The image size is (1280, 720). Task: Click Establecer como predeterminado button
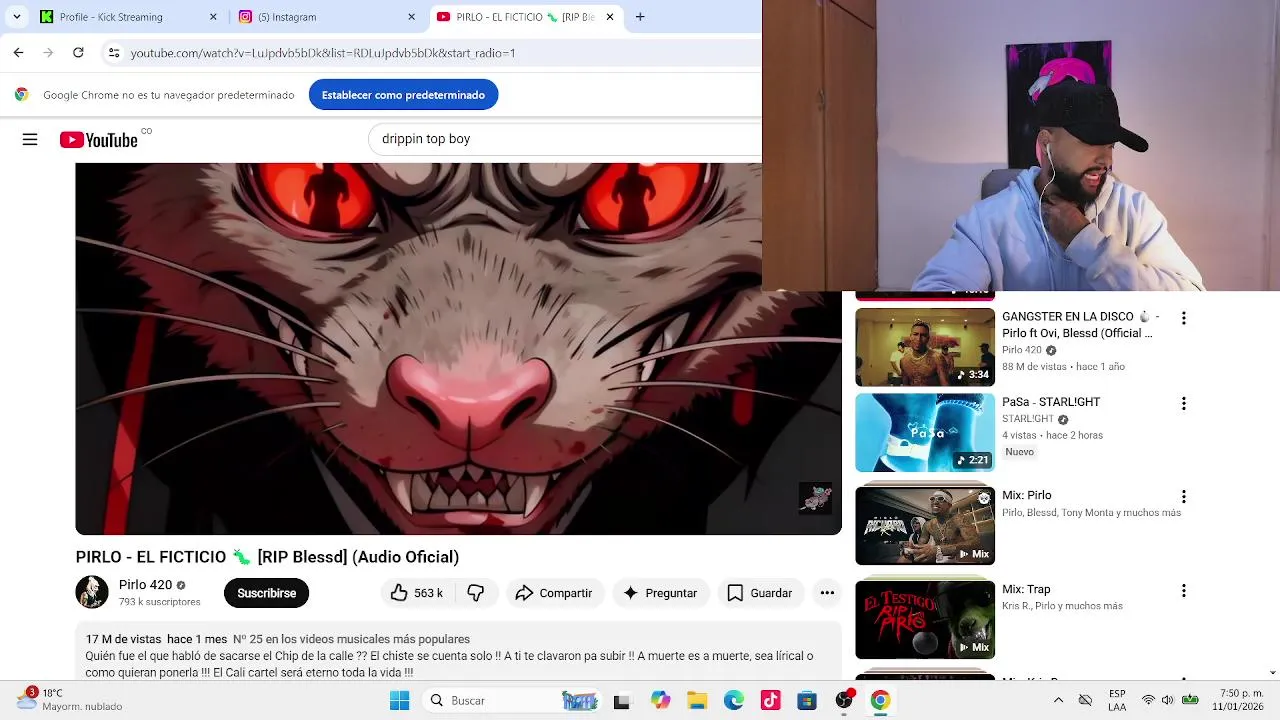tap(403, 95)
